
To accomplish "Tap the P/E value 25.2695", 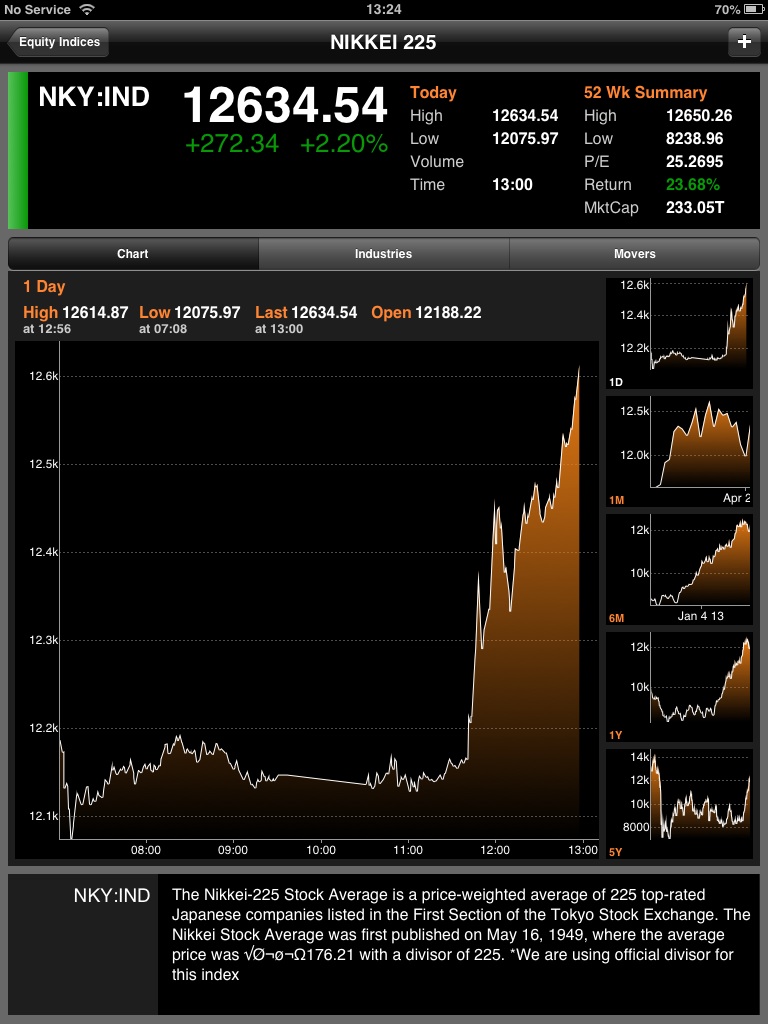I will (694, 161).
